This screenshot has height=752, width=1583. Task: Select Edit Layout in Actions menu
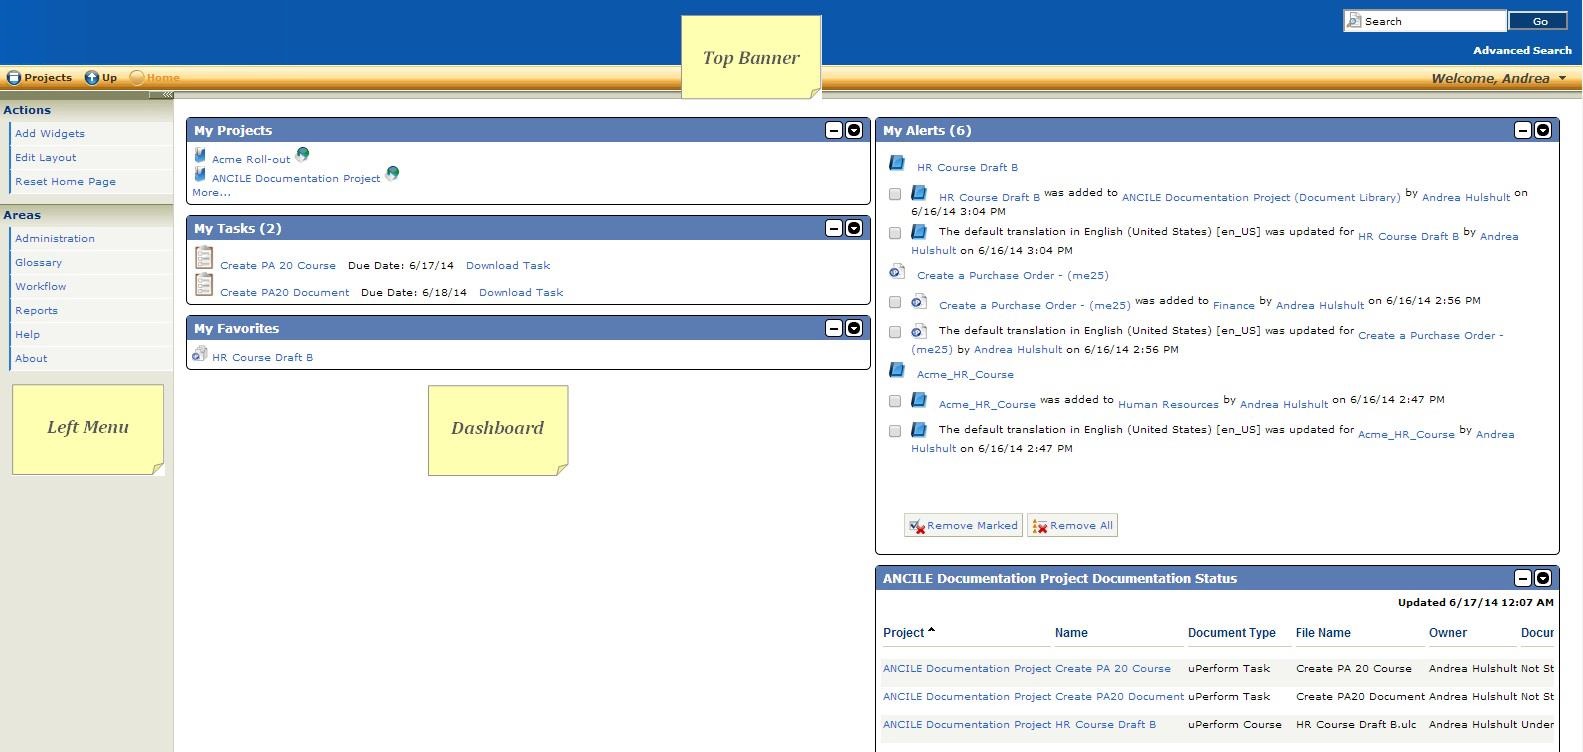pyautogui.click(x=46, y=157)
